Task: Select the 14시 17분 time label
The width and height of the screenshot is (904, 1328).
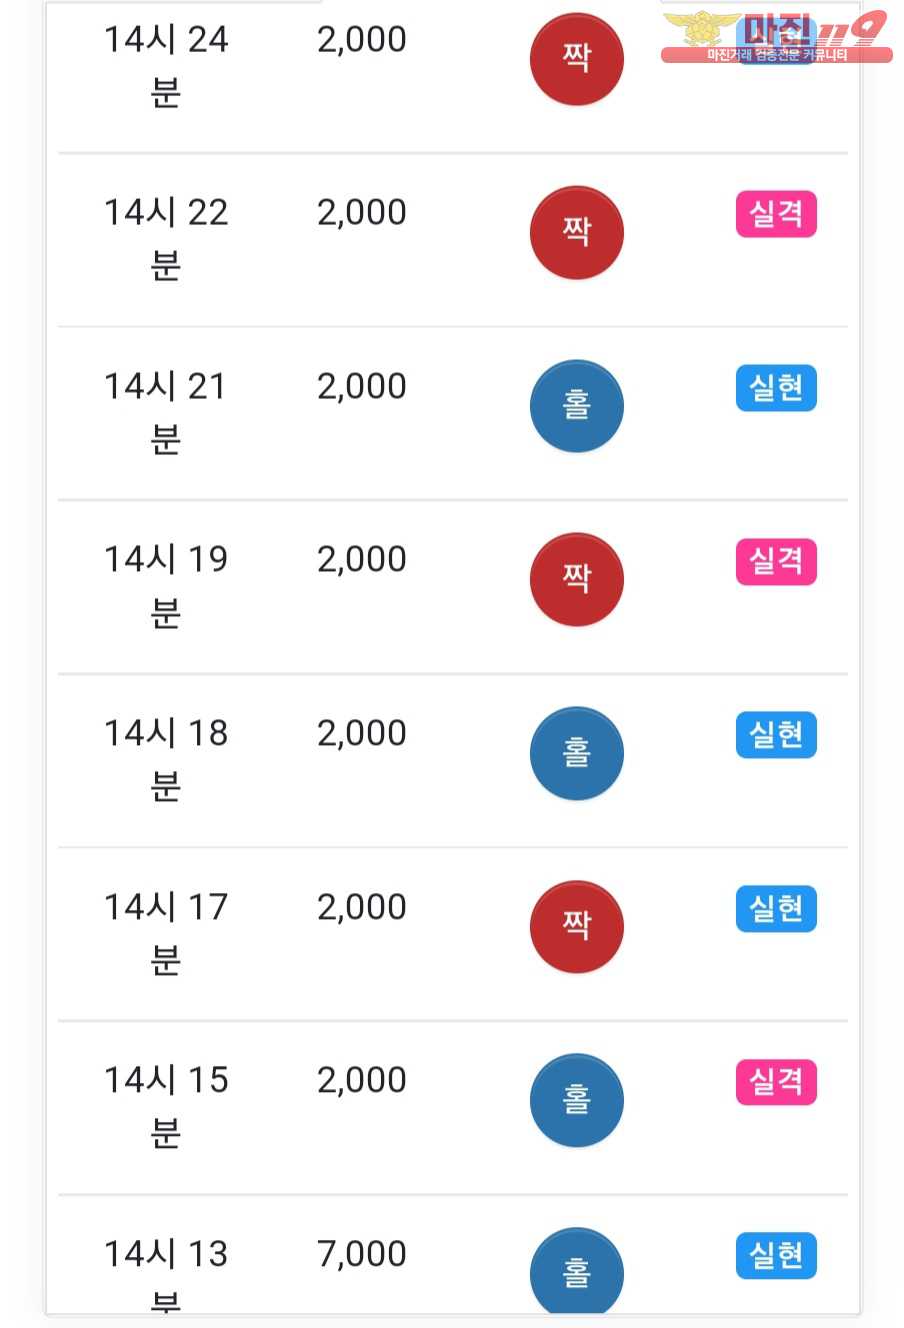Action: 166,933
